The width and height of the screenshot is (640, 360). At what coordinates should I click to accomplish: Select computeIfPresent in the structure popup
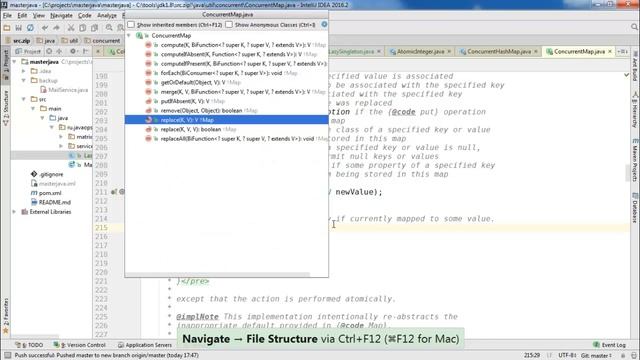coord(227,64)
